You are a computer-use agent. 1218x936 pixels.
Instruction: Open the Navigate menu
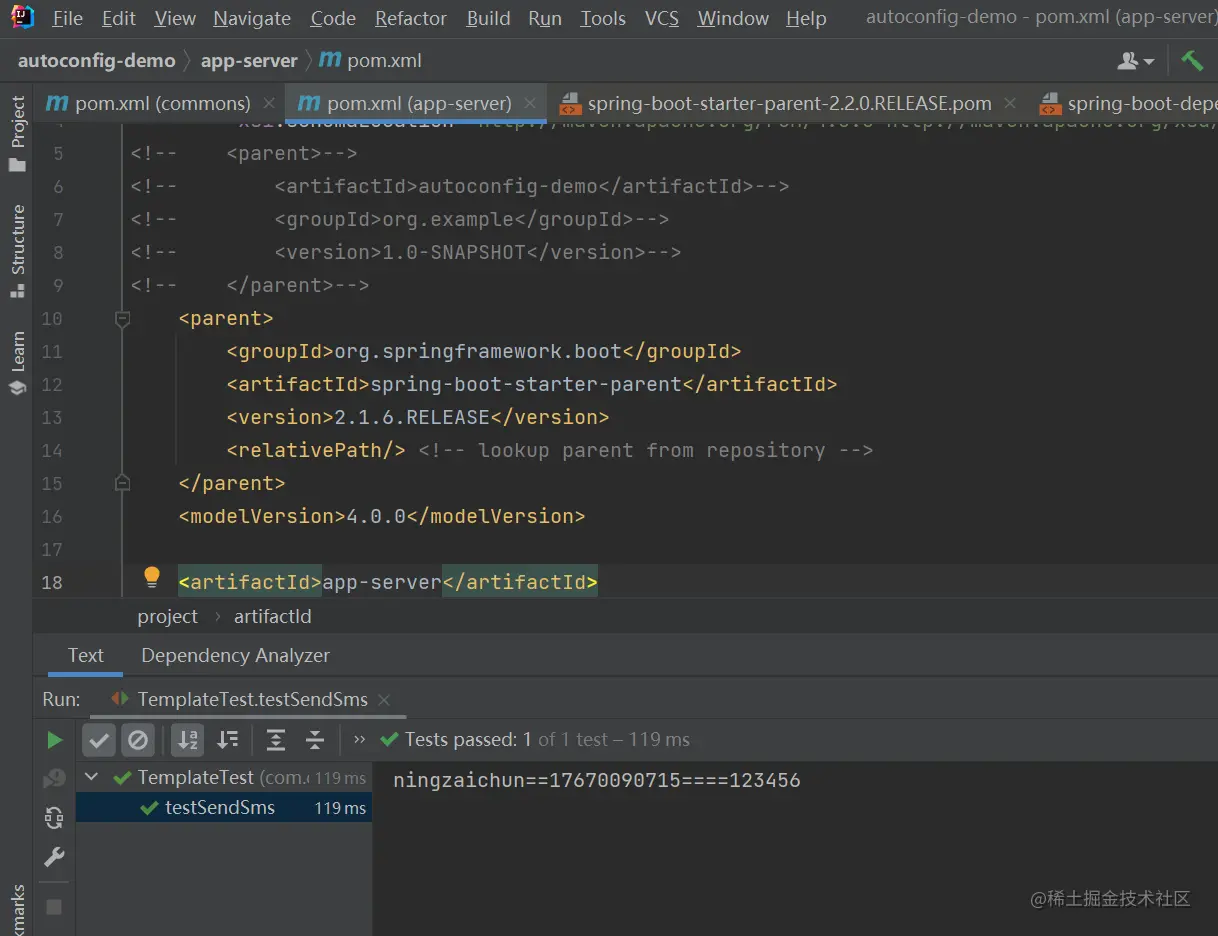coord(252,18)
